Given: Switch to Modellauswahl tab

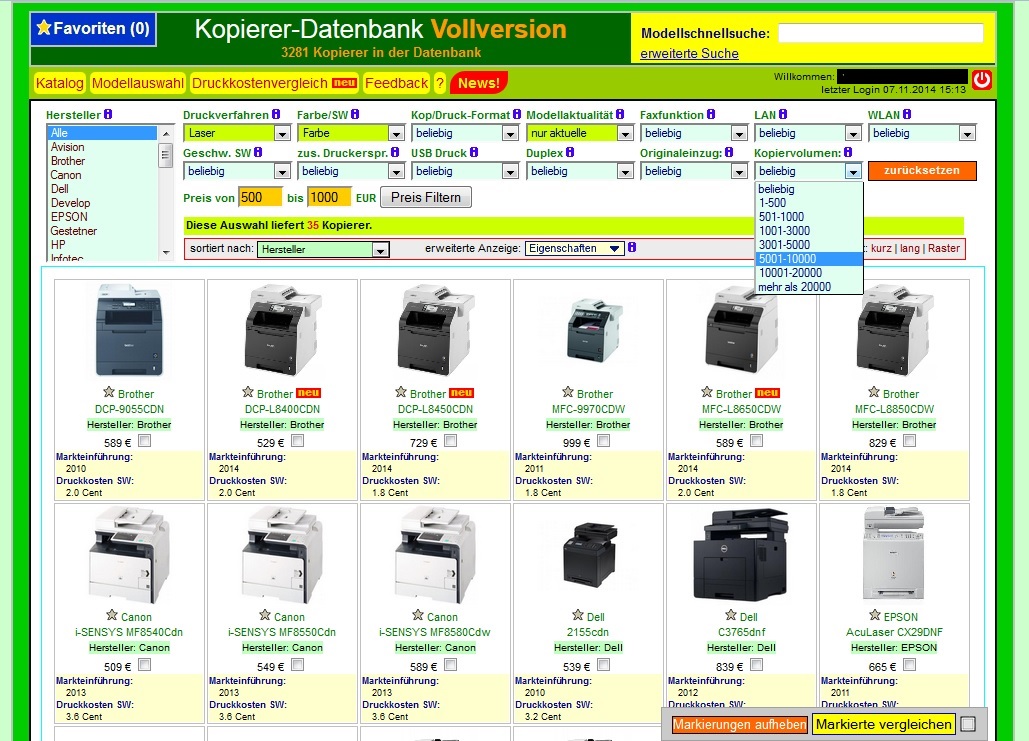Looking at the screenshot, I should tap(138, 83).
